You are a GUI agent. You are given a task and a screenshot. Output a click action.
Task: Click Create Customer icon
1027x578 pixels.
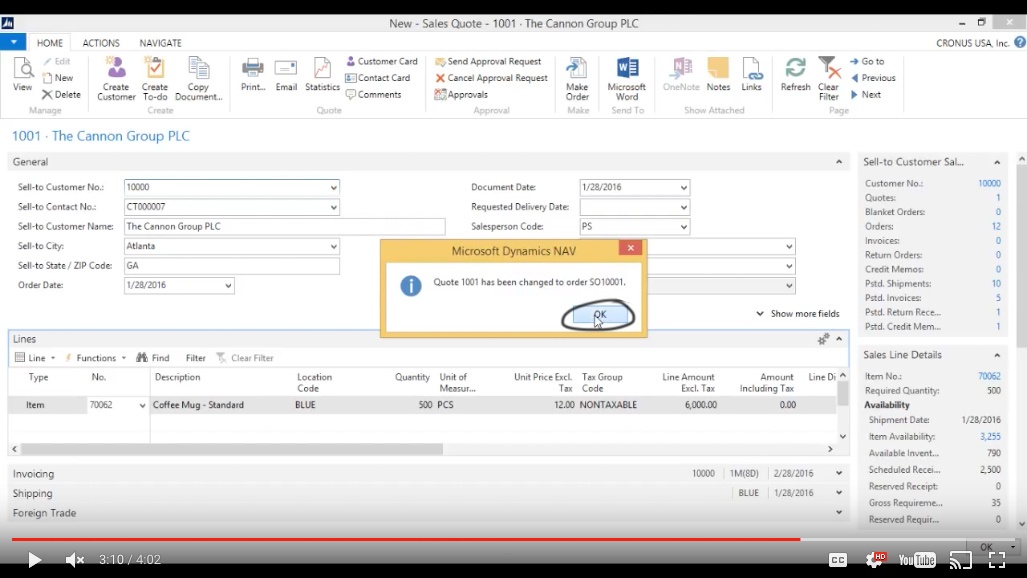point(116,78)
